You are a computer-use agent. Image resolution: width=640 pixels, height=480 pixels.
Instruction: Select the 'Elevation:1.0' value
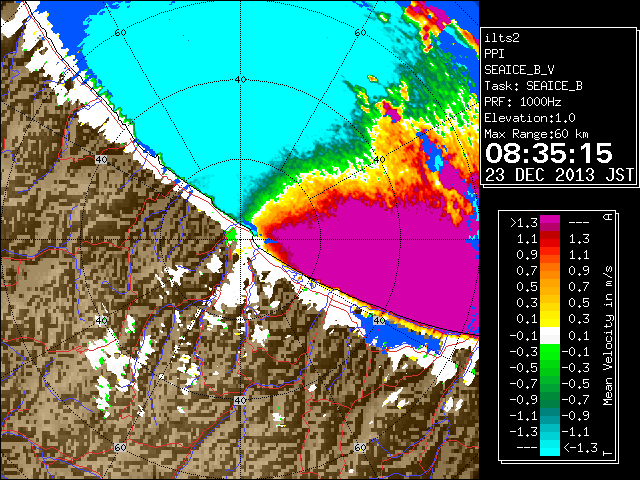tap(530, 118)
